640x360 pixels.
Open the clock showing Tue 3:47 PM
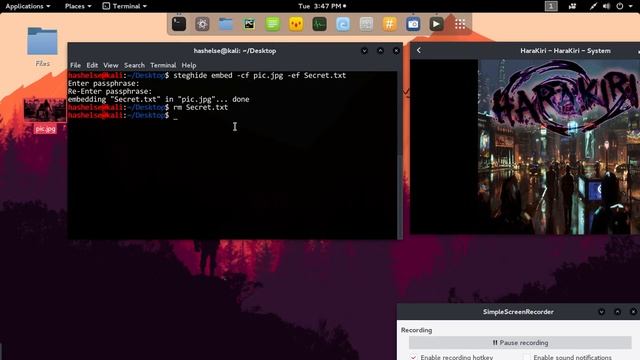(x=322, y=6)
